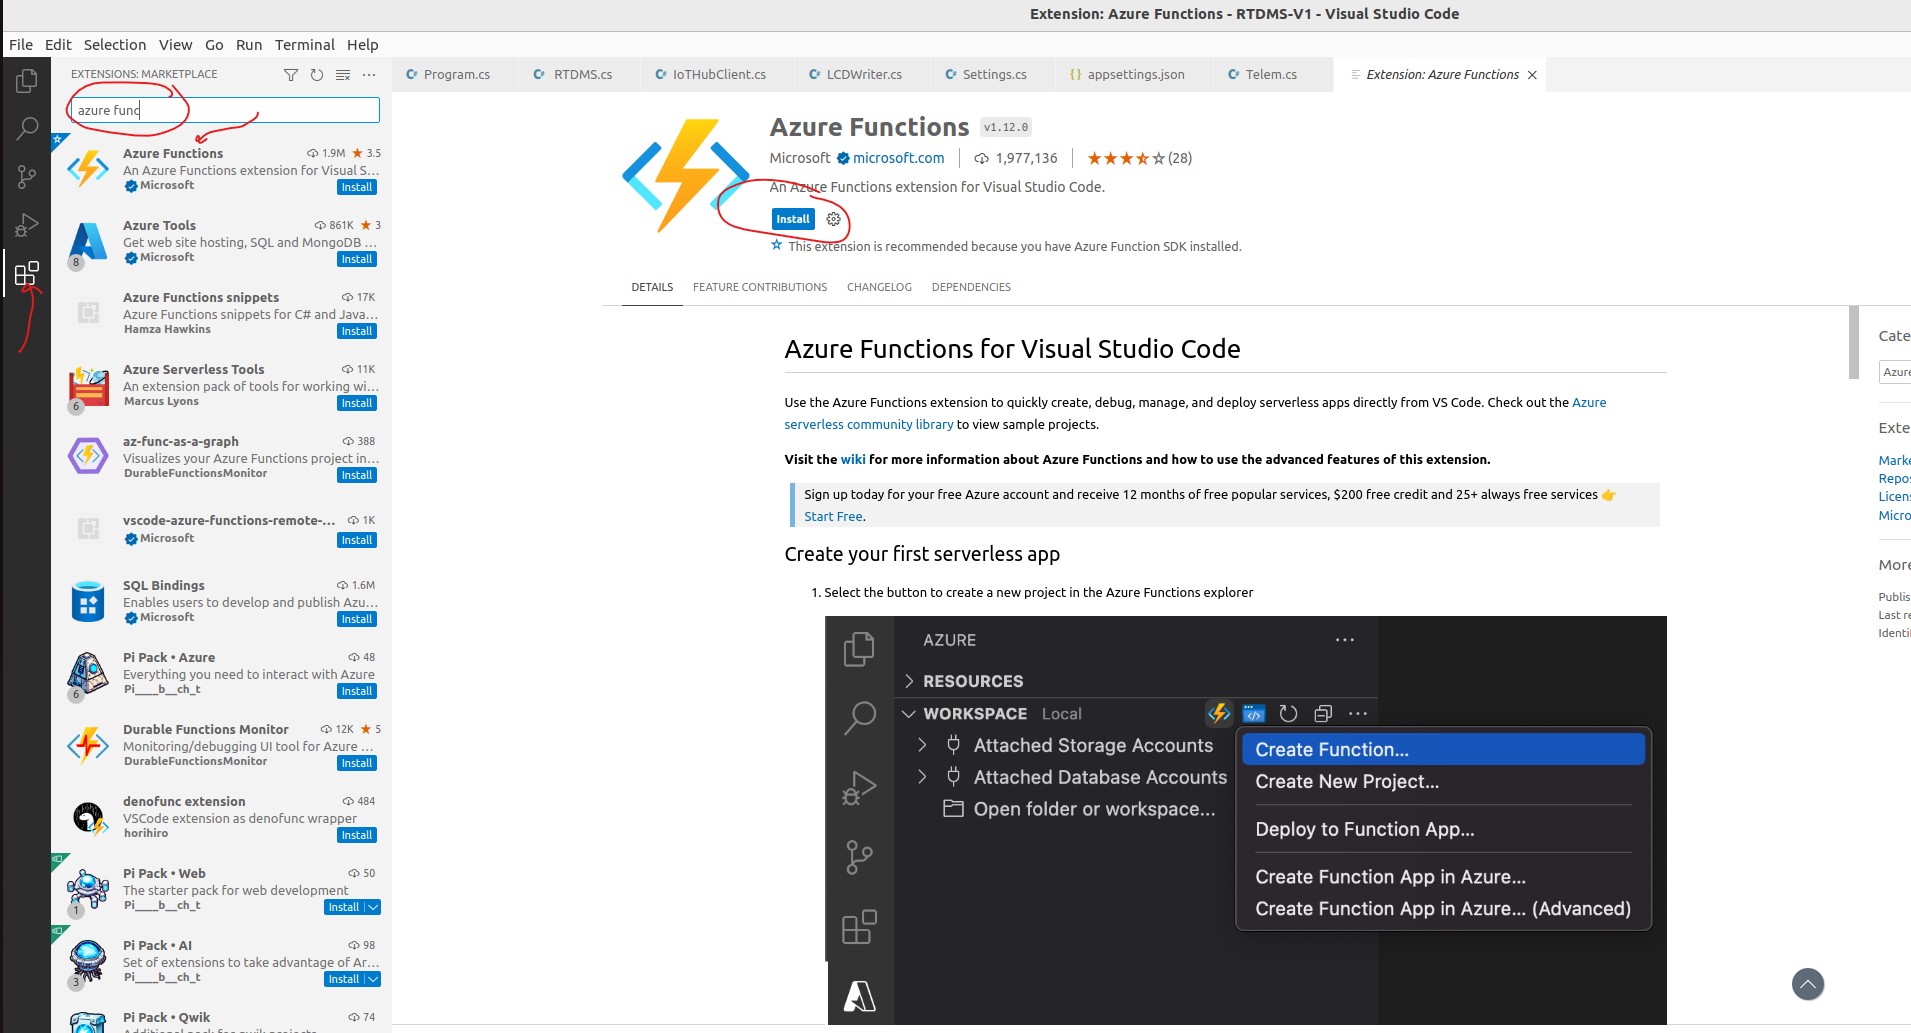1911x1033 pixels.
Task: Select Azure Tools extension icon
Action: pyautogui.click(x=88, y=241)
